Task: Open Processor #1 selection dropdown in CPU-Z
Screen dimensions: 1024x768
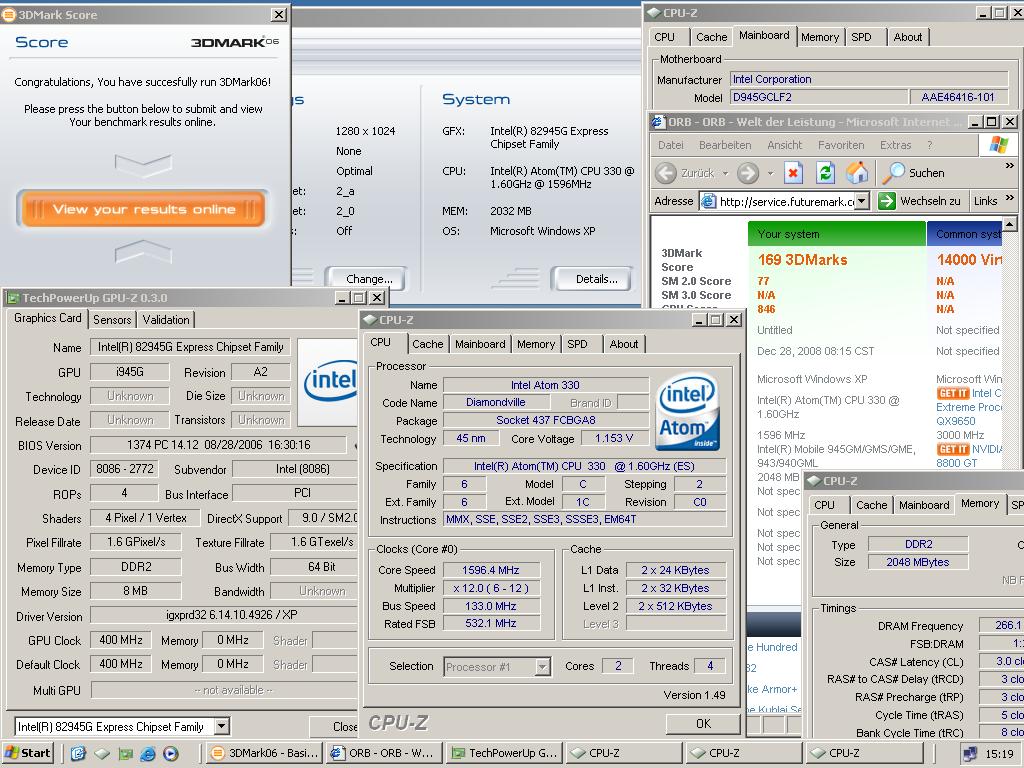Action: 542,667
